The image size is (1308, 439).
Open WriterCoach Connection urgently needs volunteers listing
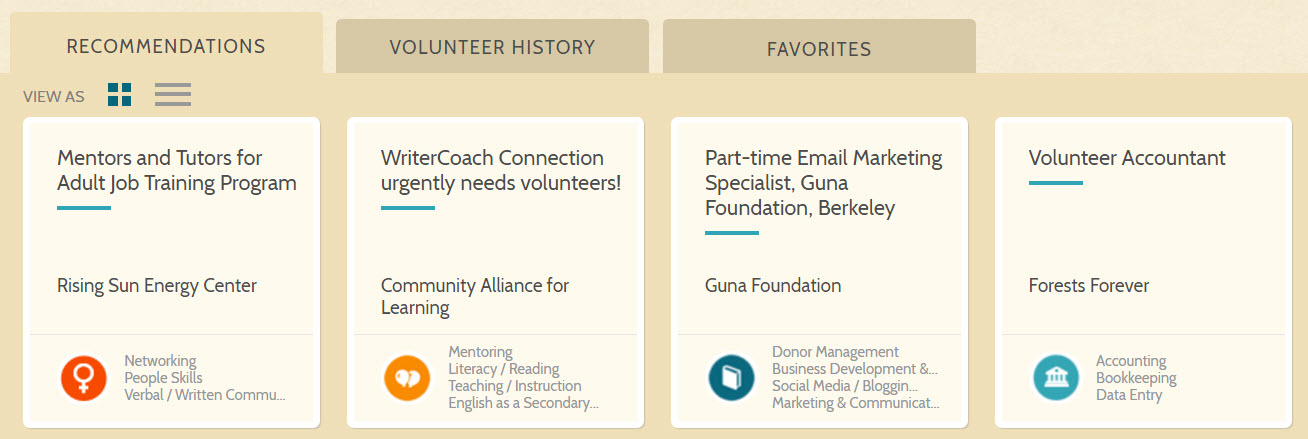click(501, 170)
